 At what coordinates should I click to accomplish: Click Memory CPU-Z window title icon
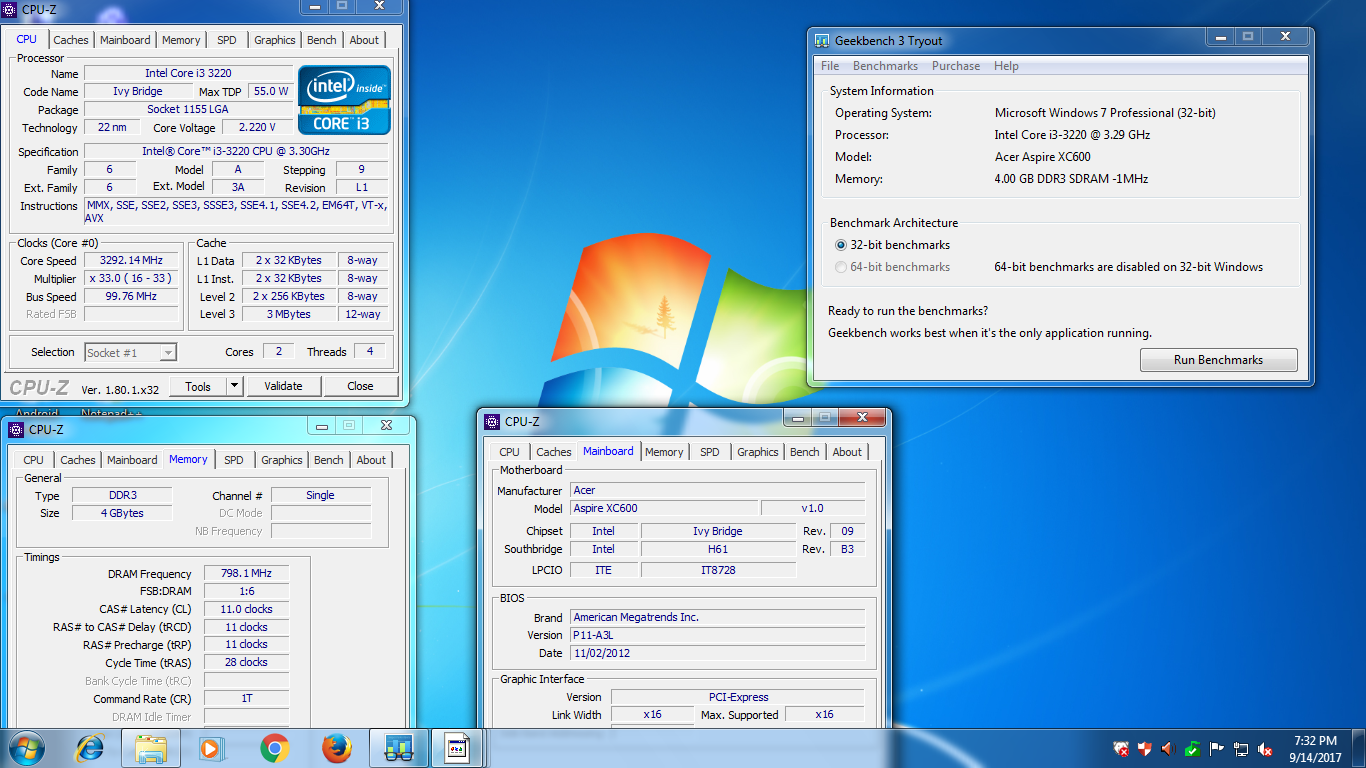[x=15, y=430]
